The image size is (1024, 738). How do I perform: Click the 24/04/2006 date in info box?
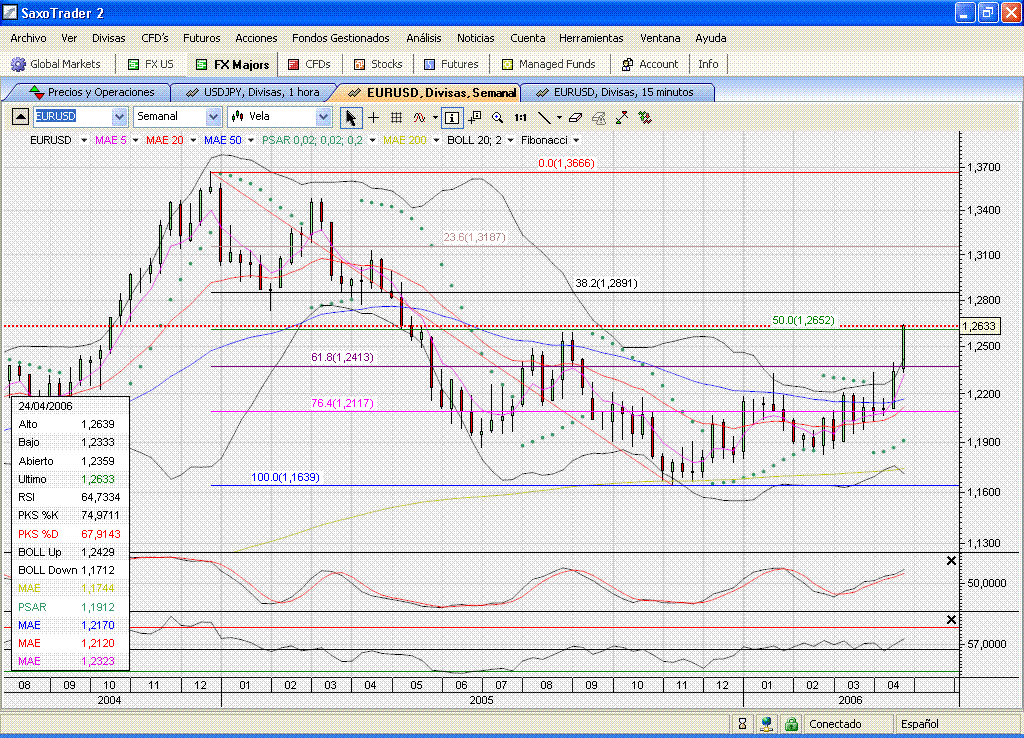coord(45,406)
